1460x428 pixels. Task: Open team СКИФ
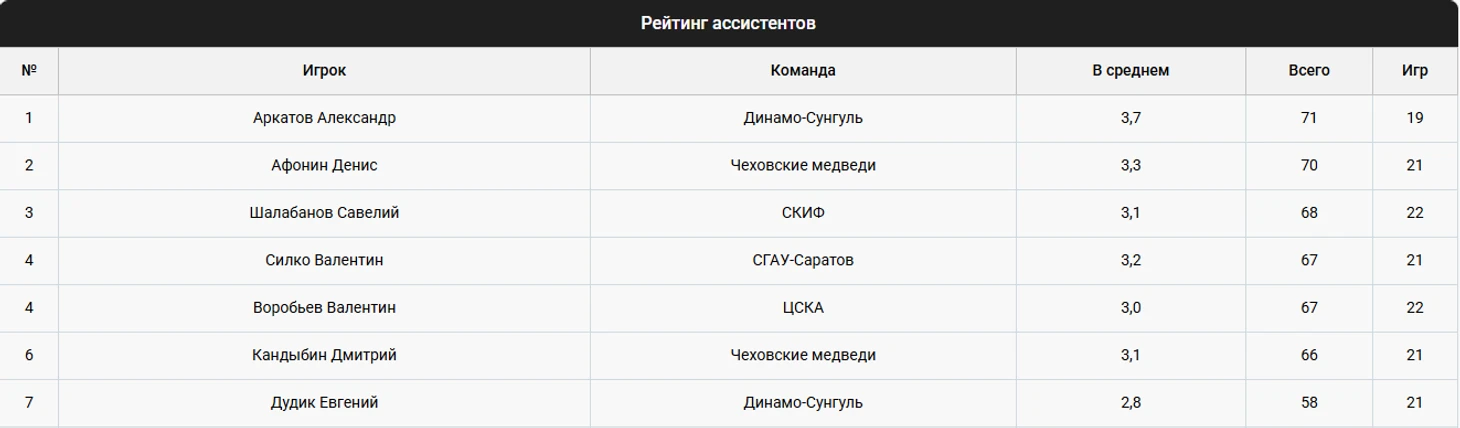pyautogui.click(x=803, y=213)
